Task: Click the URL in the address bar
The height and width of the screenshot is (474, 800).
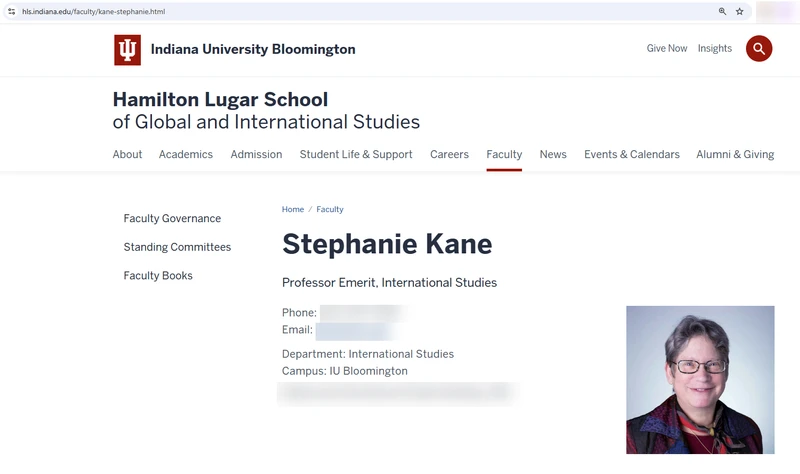Action: click(x=93, y=11)
